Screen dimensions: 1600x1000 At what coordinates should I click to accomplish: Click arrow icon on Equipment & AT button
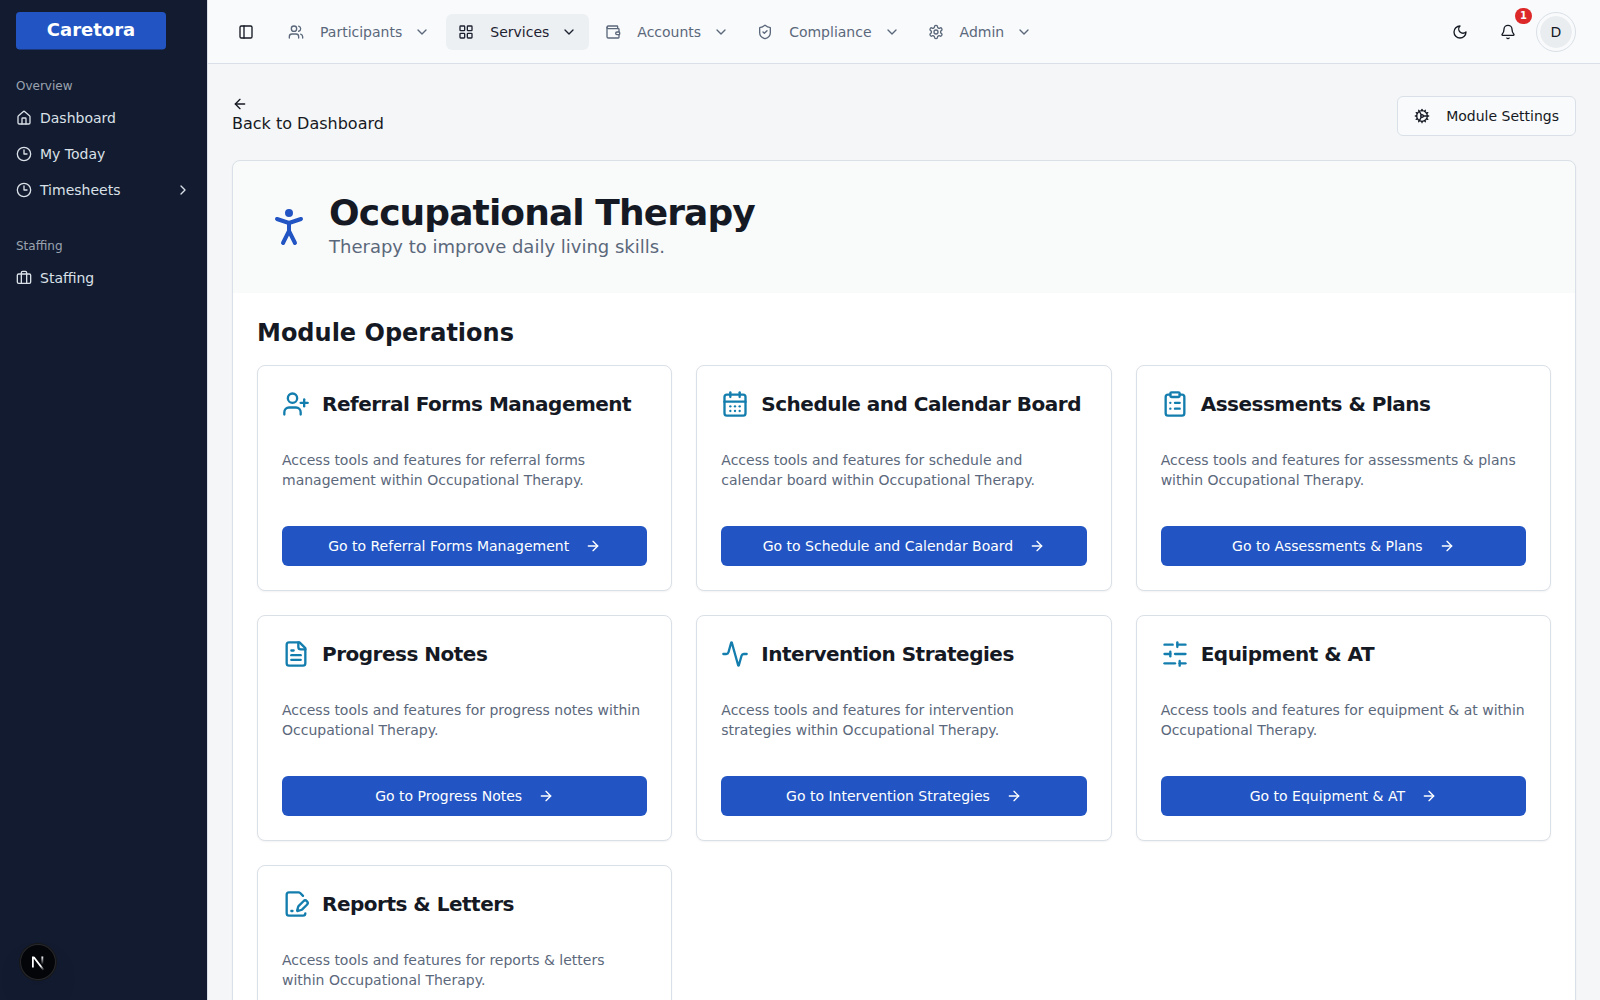(1429, 796)
